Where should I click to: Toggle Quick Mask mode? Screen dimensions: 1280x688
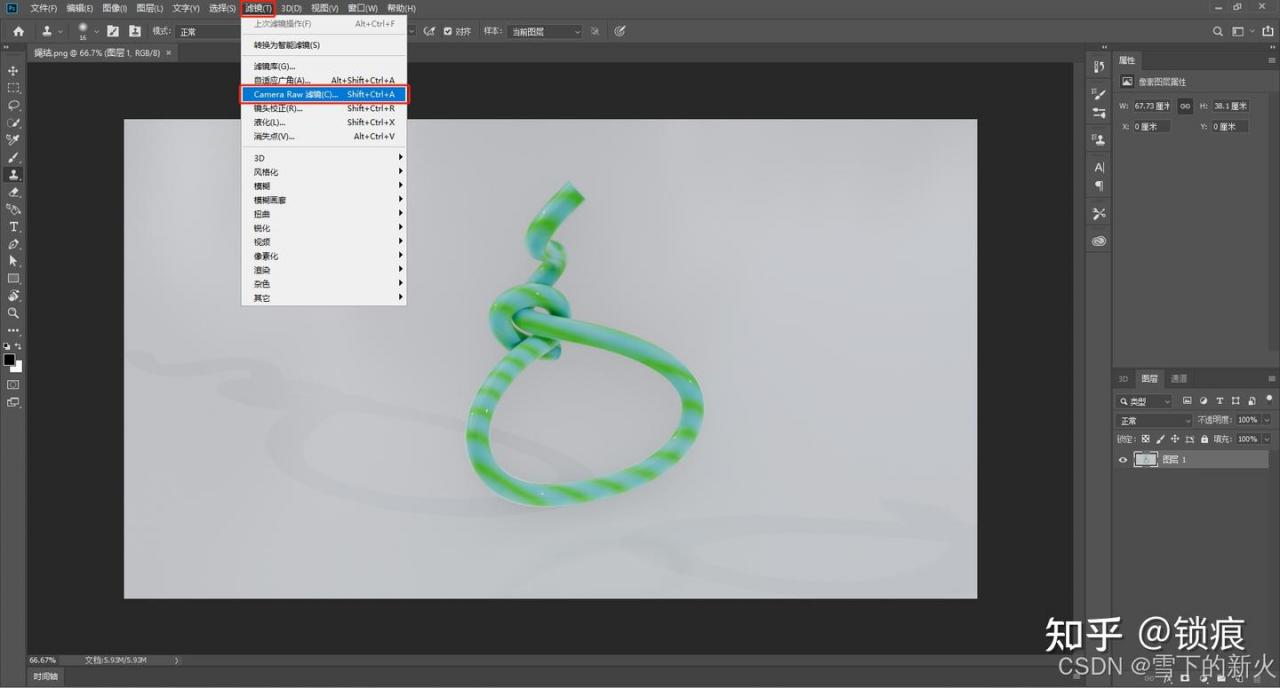(13, 384)
